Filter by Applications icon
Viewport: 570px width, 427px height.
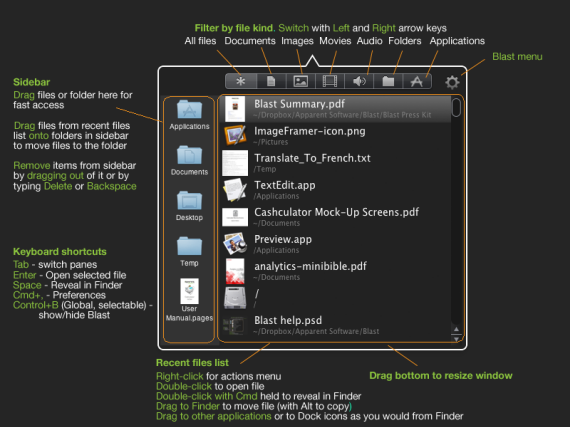(x=417, y=81)
